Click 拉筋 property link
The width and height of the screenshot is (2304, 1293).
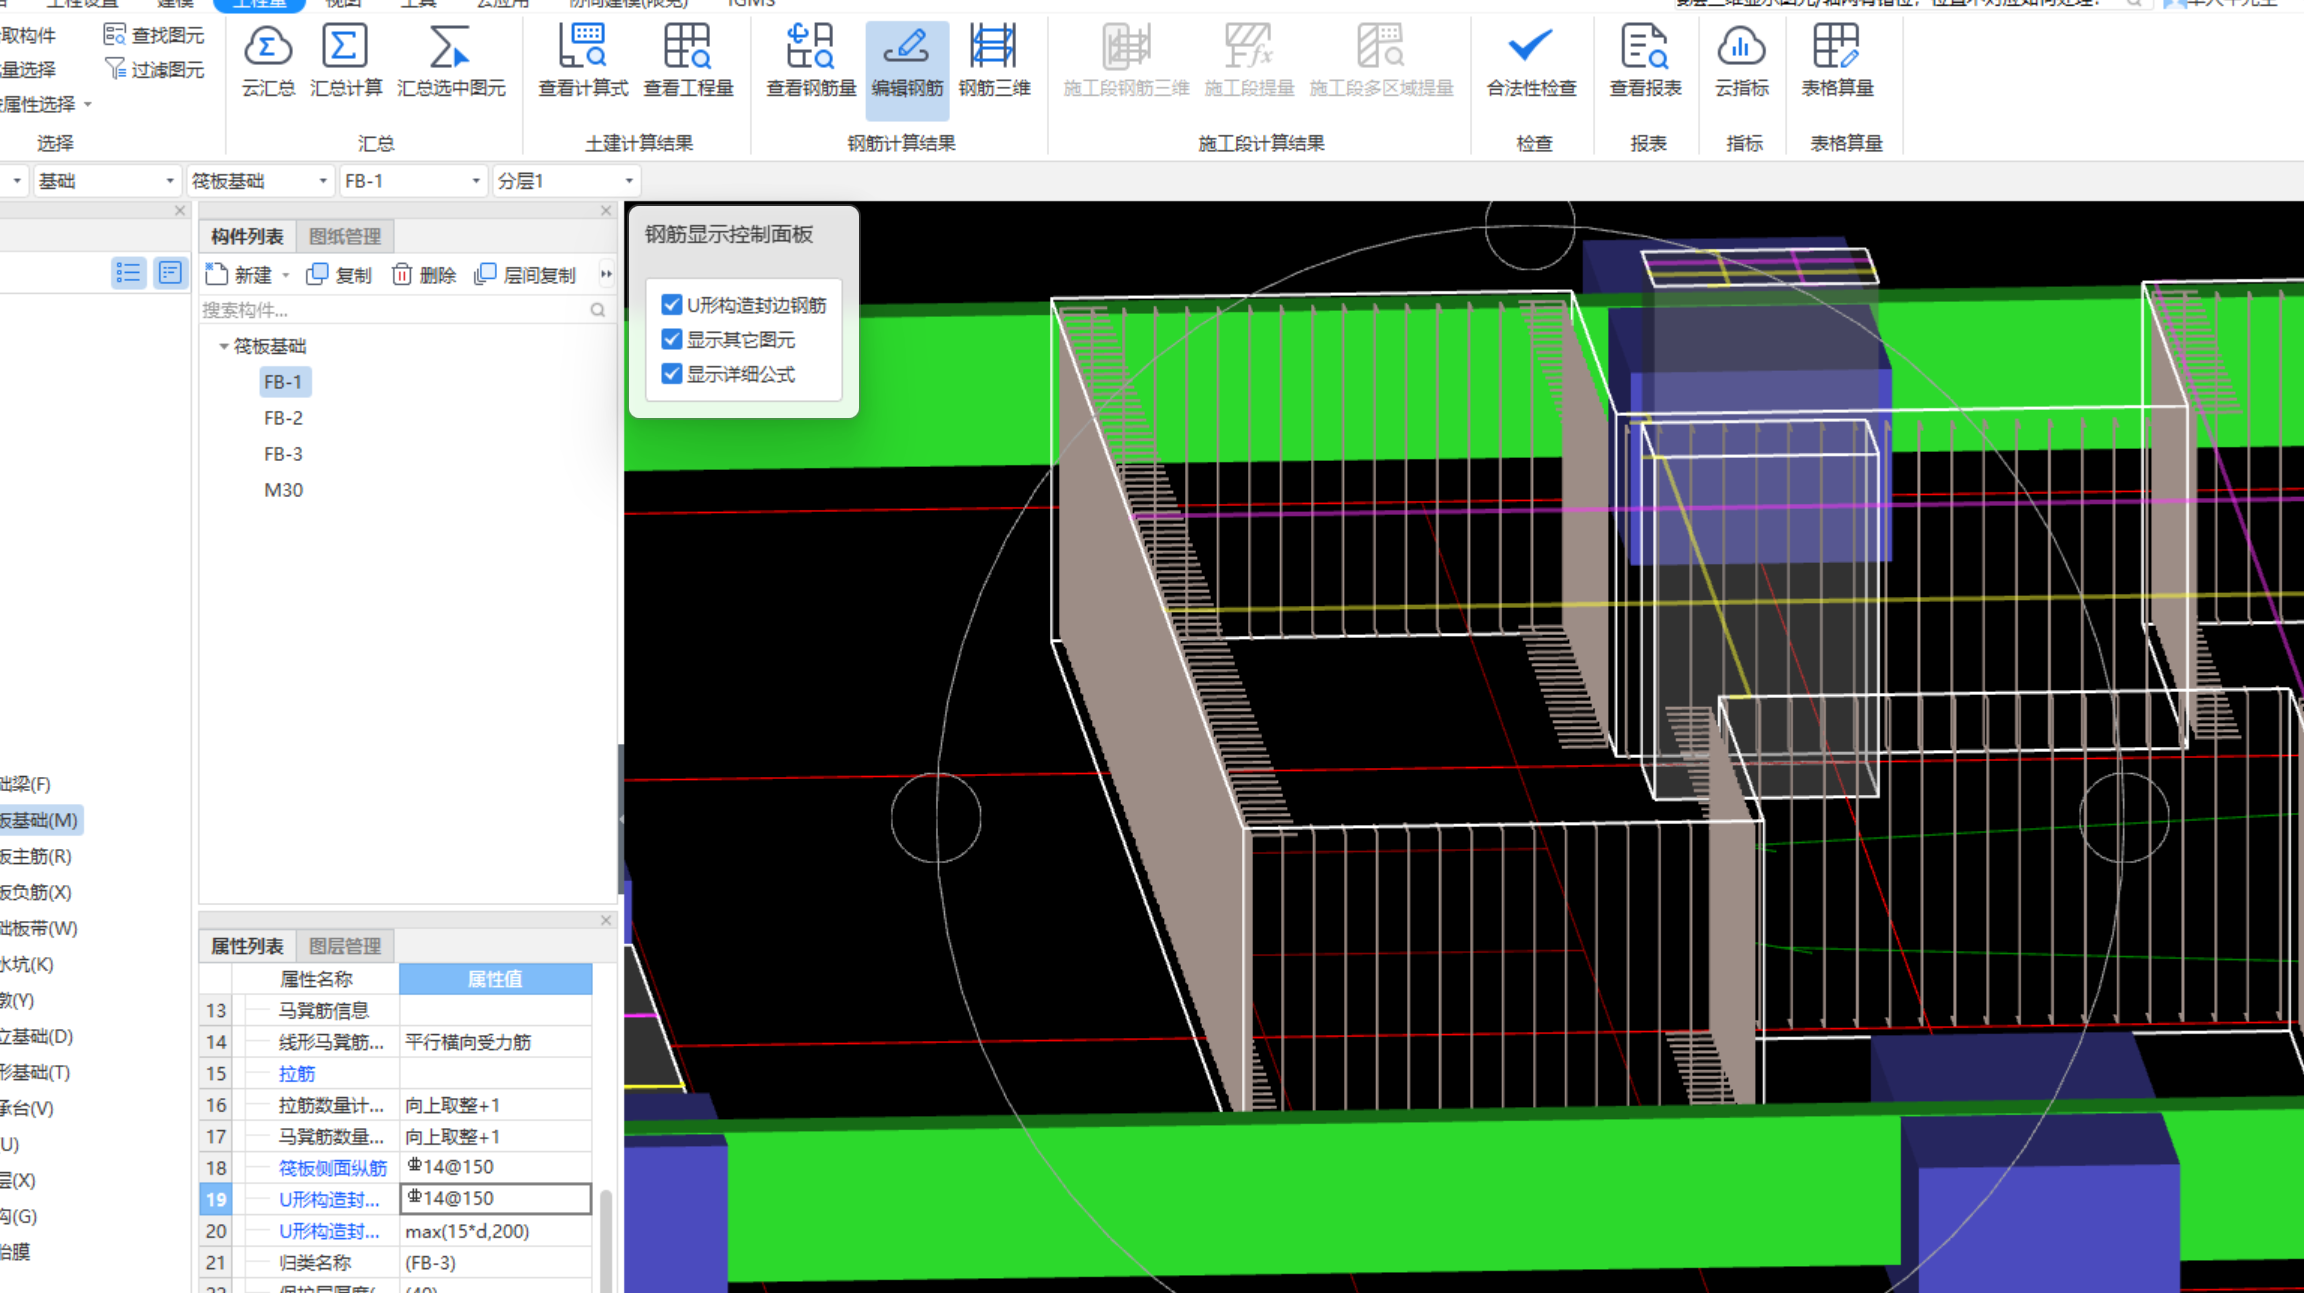(297, 1073)
